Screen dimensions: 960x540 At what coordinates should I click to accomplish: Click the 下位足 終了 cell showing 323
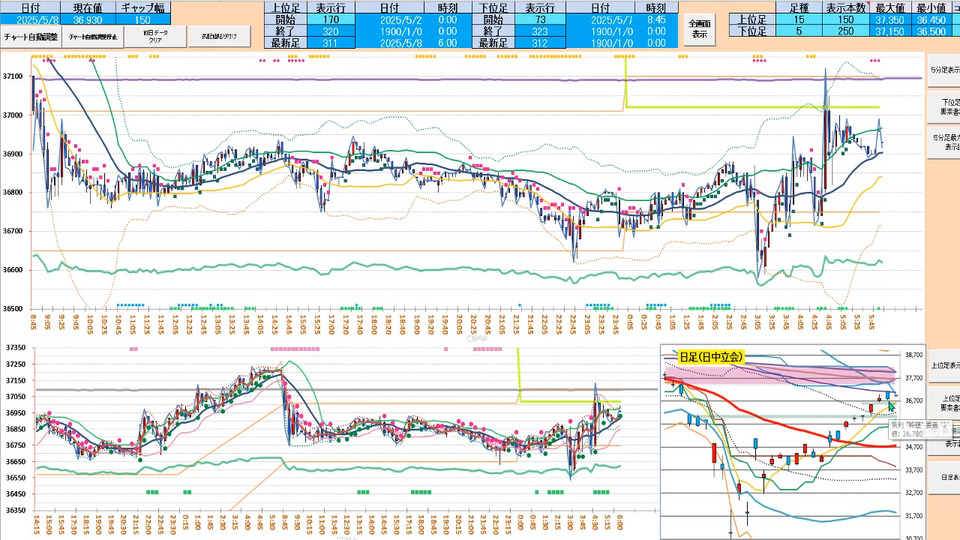coord(541,31)
